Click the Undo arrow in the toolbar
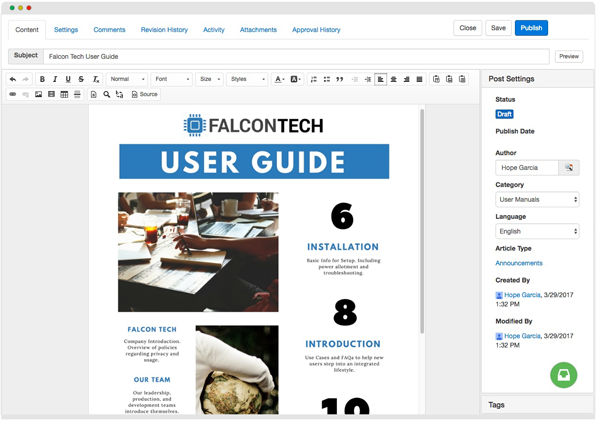This screenshot has height=421, width=600. point(13,79)
